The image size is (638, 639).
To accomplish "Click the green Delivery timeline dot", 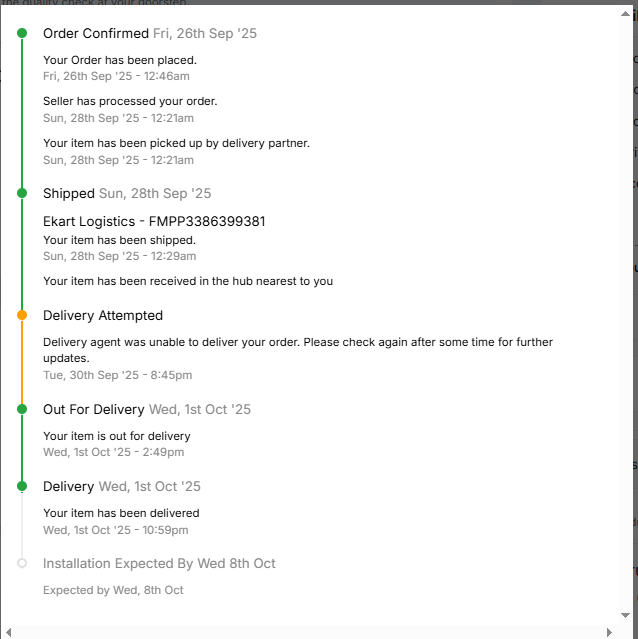I will [x=22, y=486].
